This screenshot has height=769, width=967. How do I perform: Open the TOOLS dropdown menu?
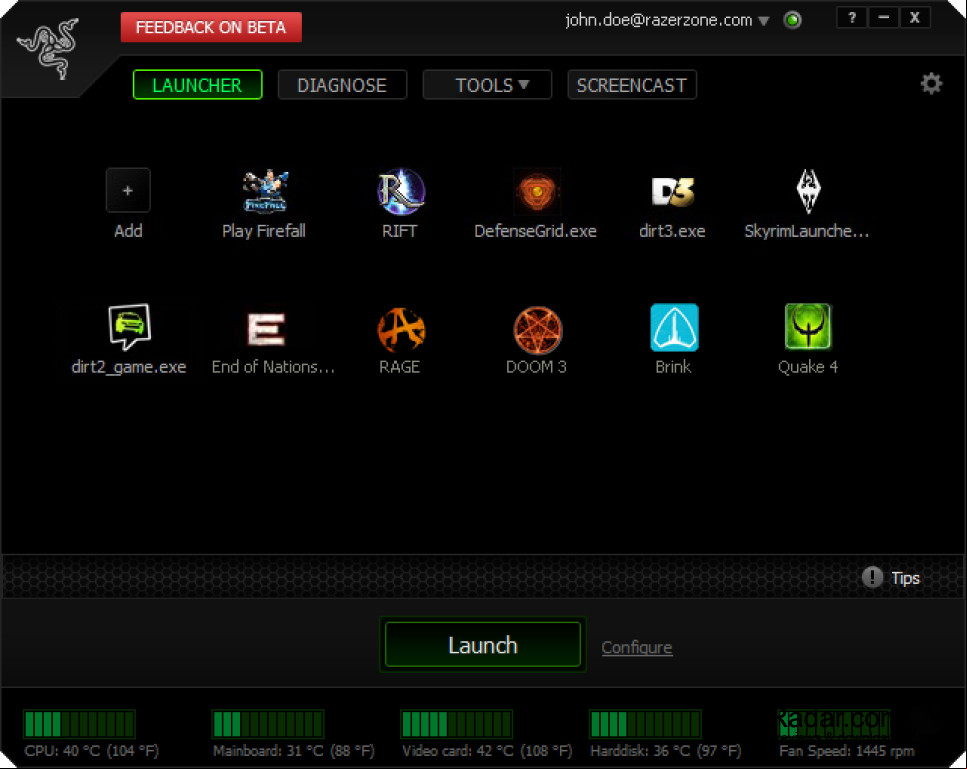pyautogui.click(x=487, y=85)
